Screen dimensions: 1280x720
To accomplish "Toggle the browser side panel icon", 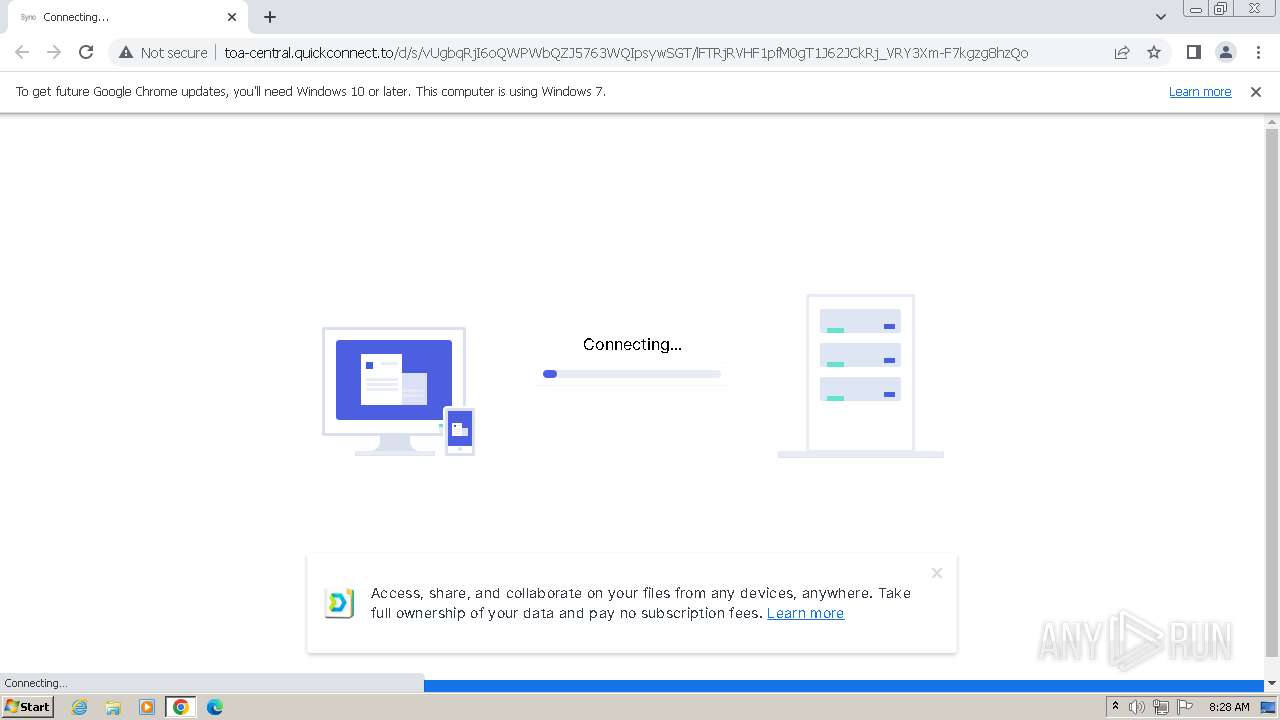I will coord(1193,52).
